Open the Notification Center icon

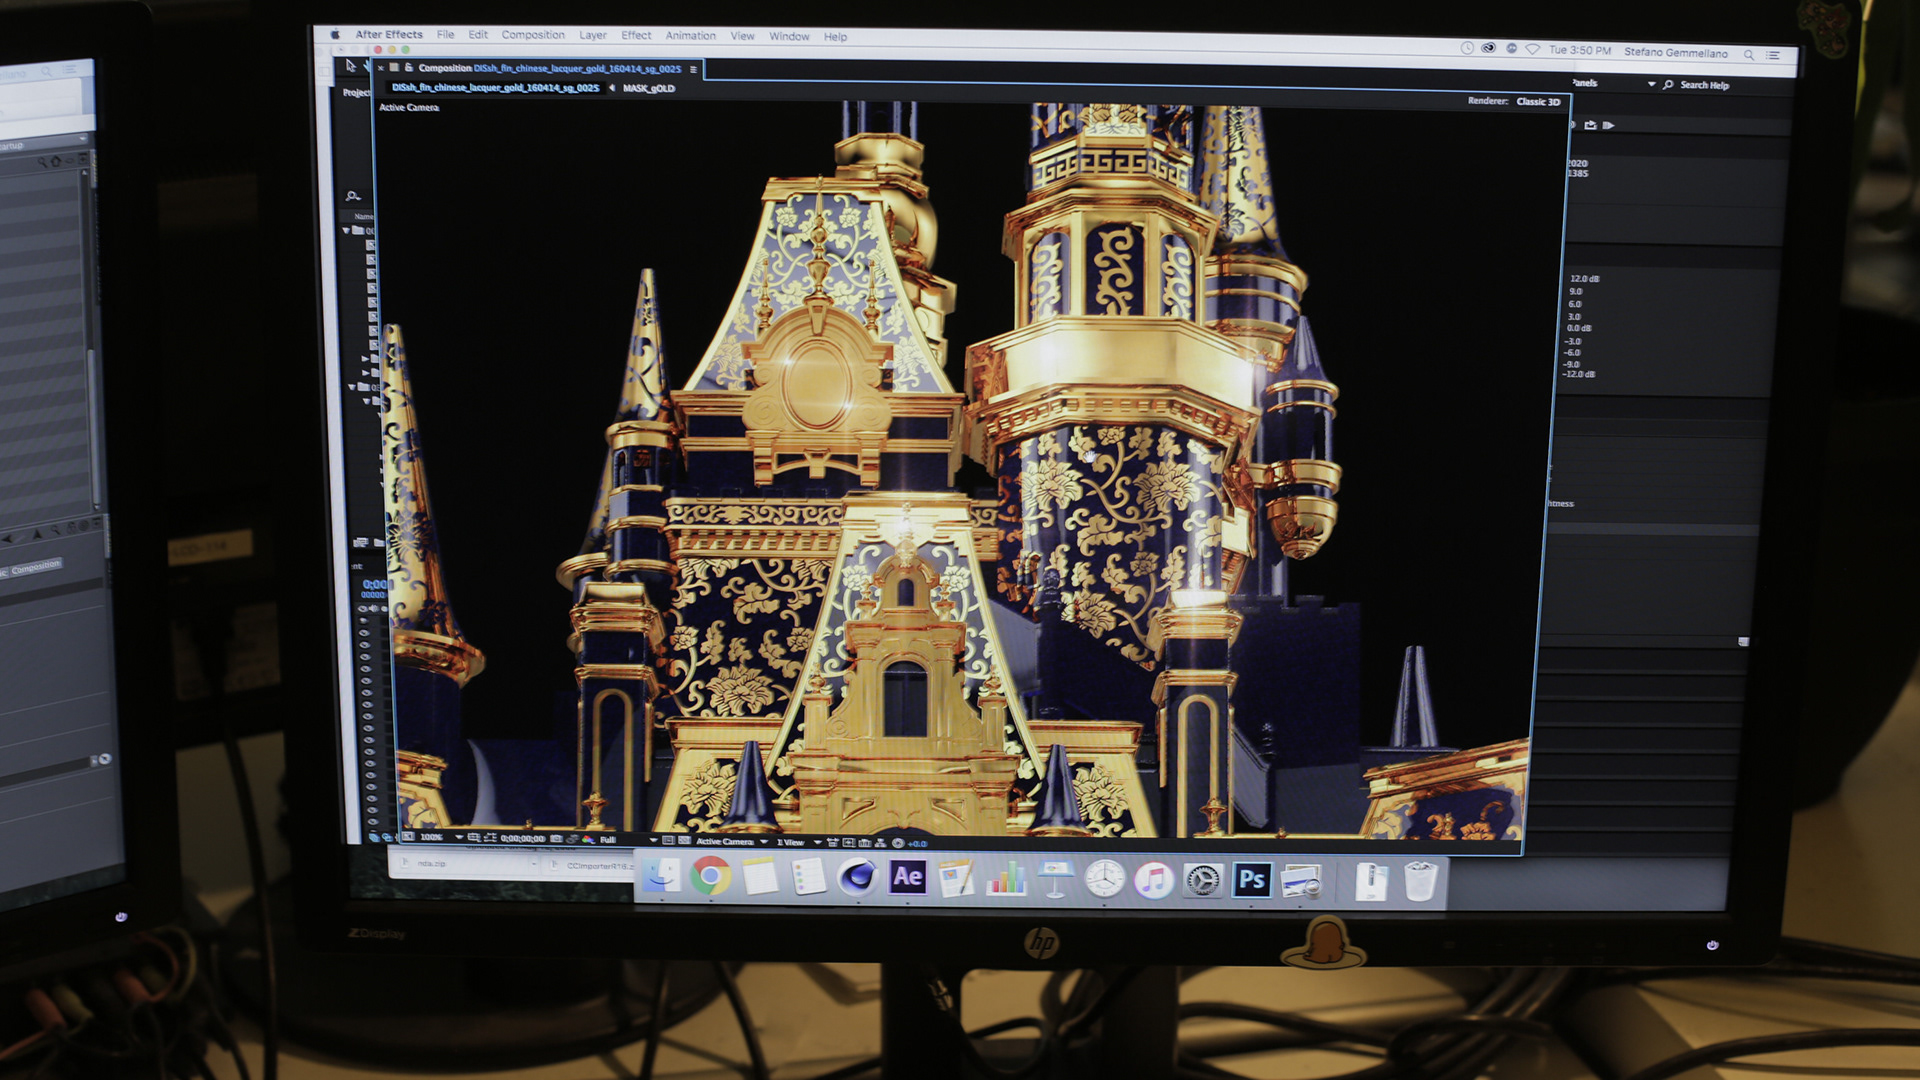click(x=1773, y=55)
